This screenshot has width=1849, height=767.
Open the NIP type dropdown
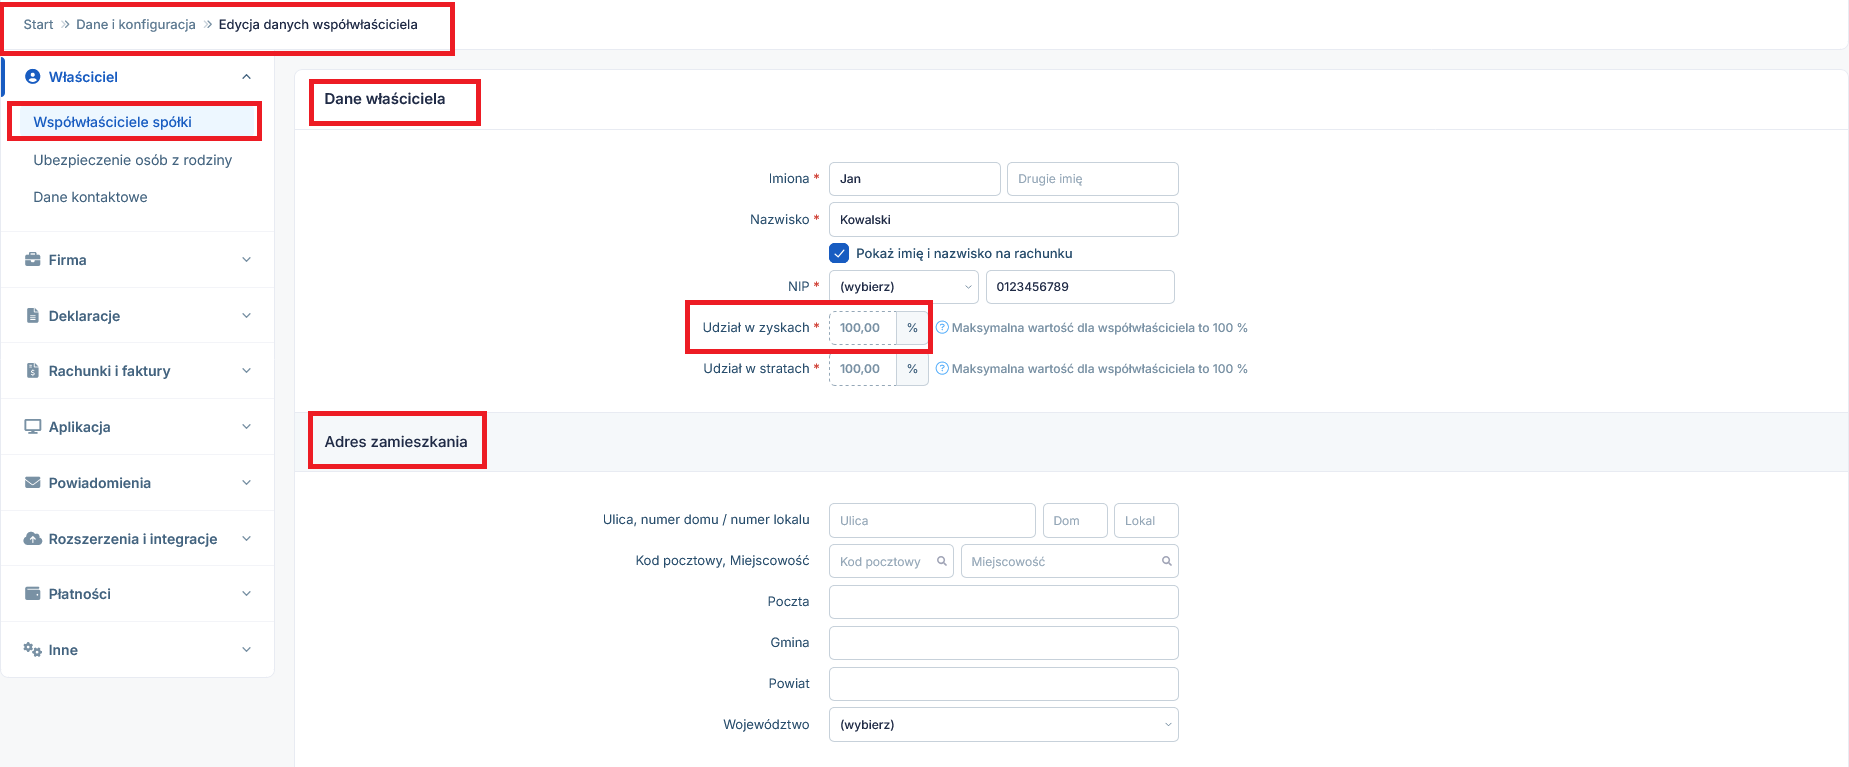pyautogui.click(x=904, y=287)
